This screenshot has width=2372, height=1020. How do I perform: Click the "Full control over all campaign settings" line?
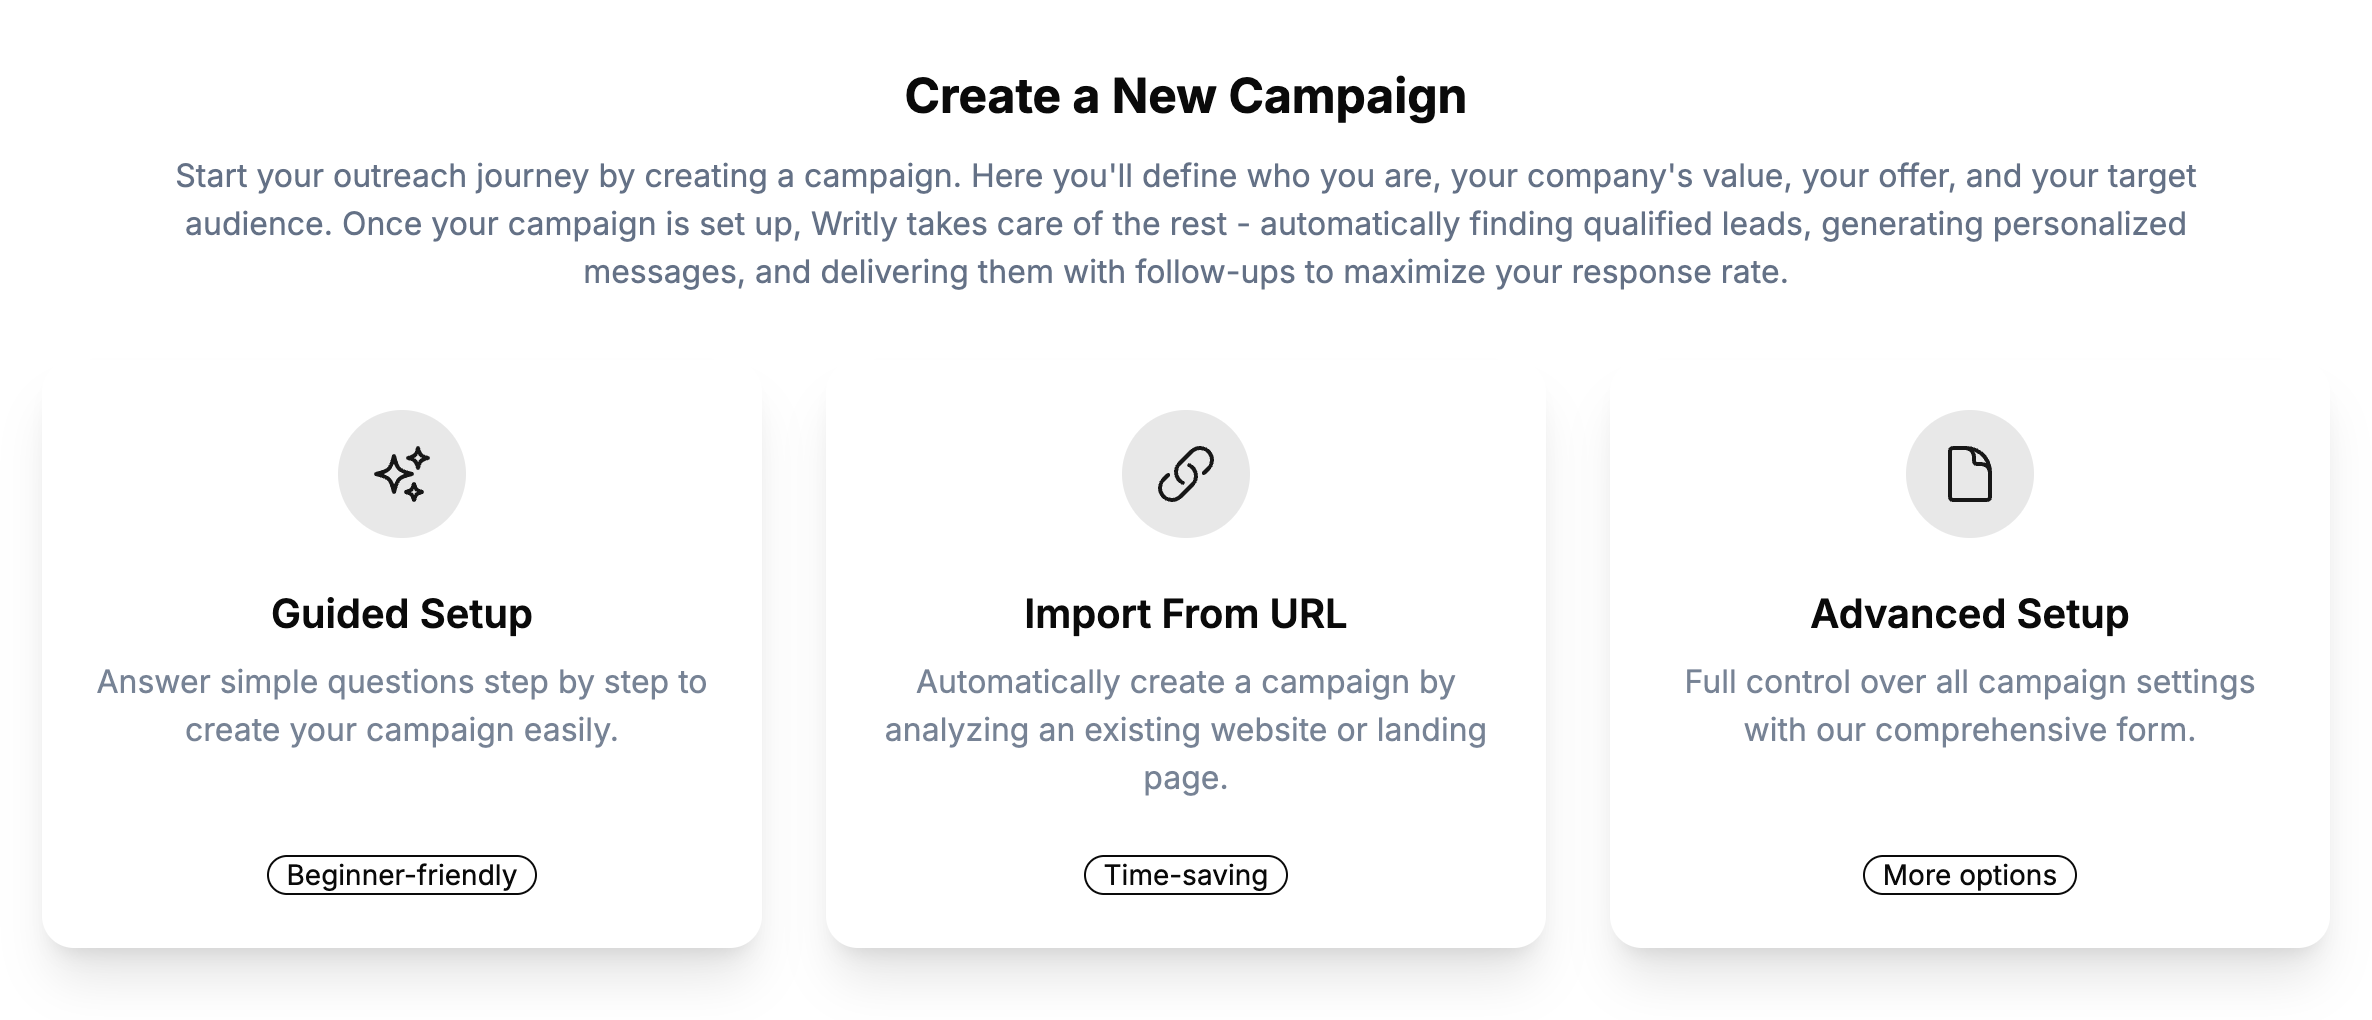(x=1969, y=682)
